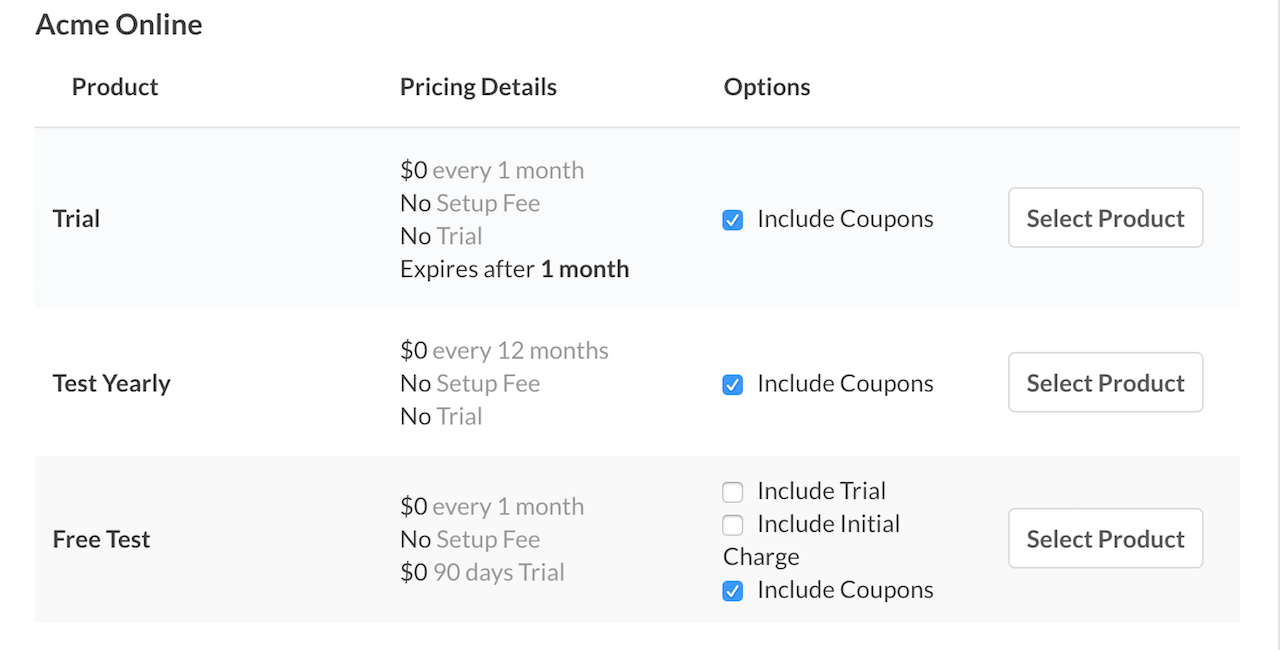Choose Select Product for the Free Test plan
The width and height of the screenshot is (1280, 650).
[x=1105, y=538]
